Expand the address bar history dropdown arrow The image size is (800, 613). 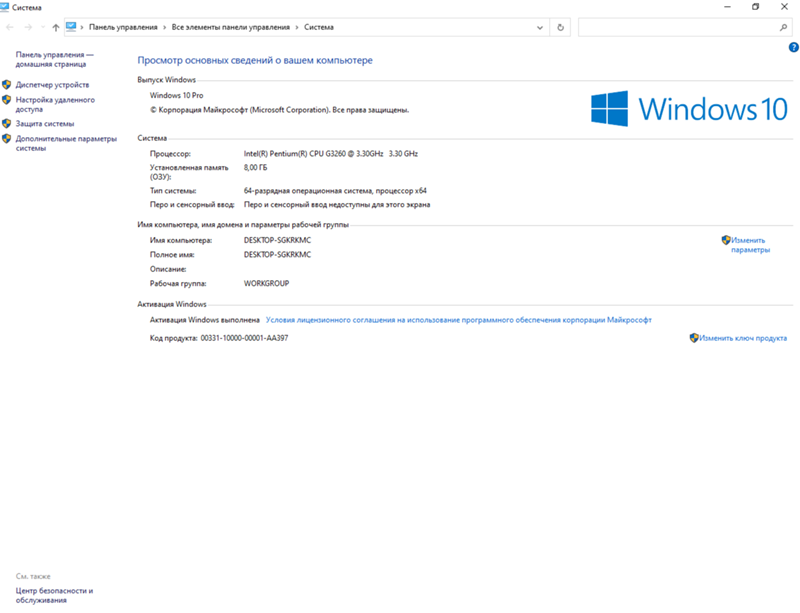point(542,28)
